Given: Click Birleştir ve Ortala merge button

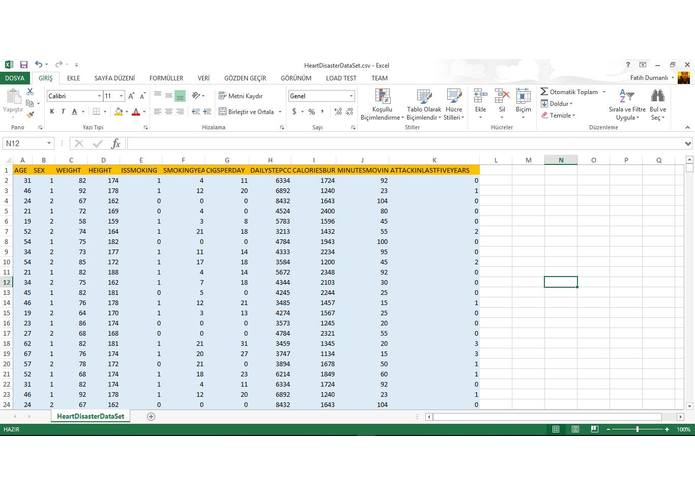Looking at the screenshot, I should (246, 112).
